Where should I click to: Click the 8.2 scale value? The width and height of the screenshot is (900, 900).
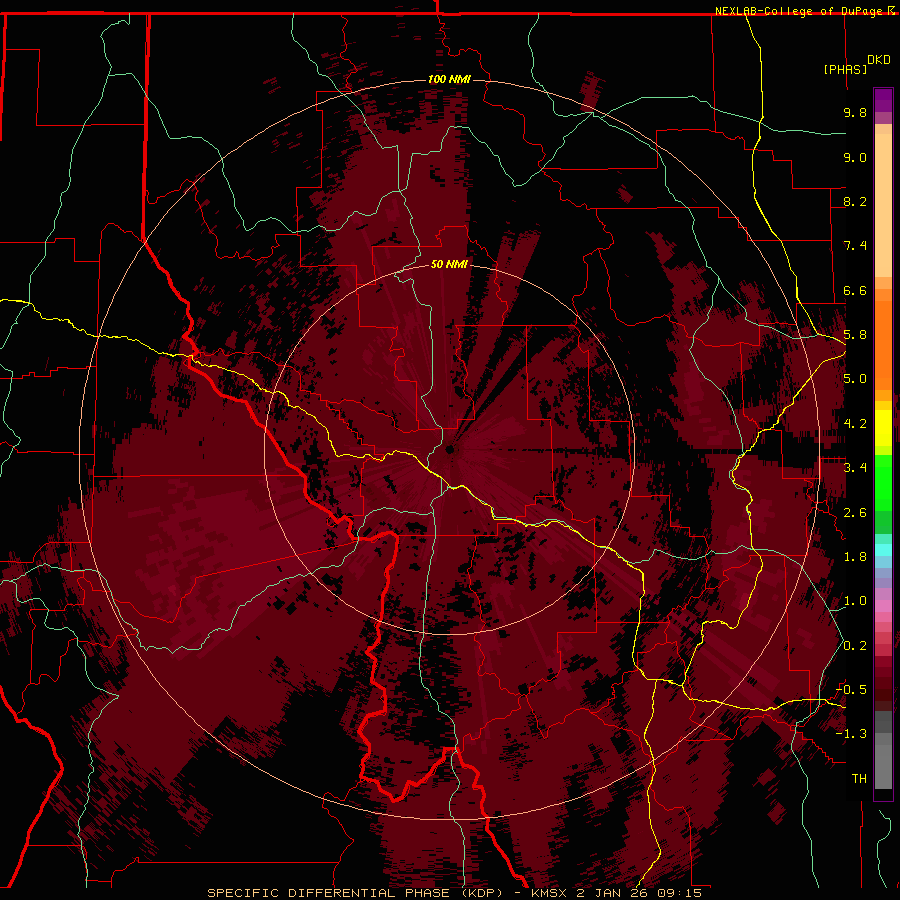[855, 201]
